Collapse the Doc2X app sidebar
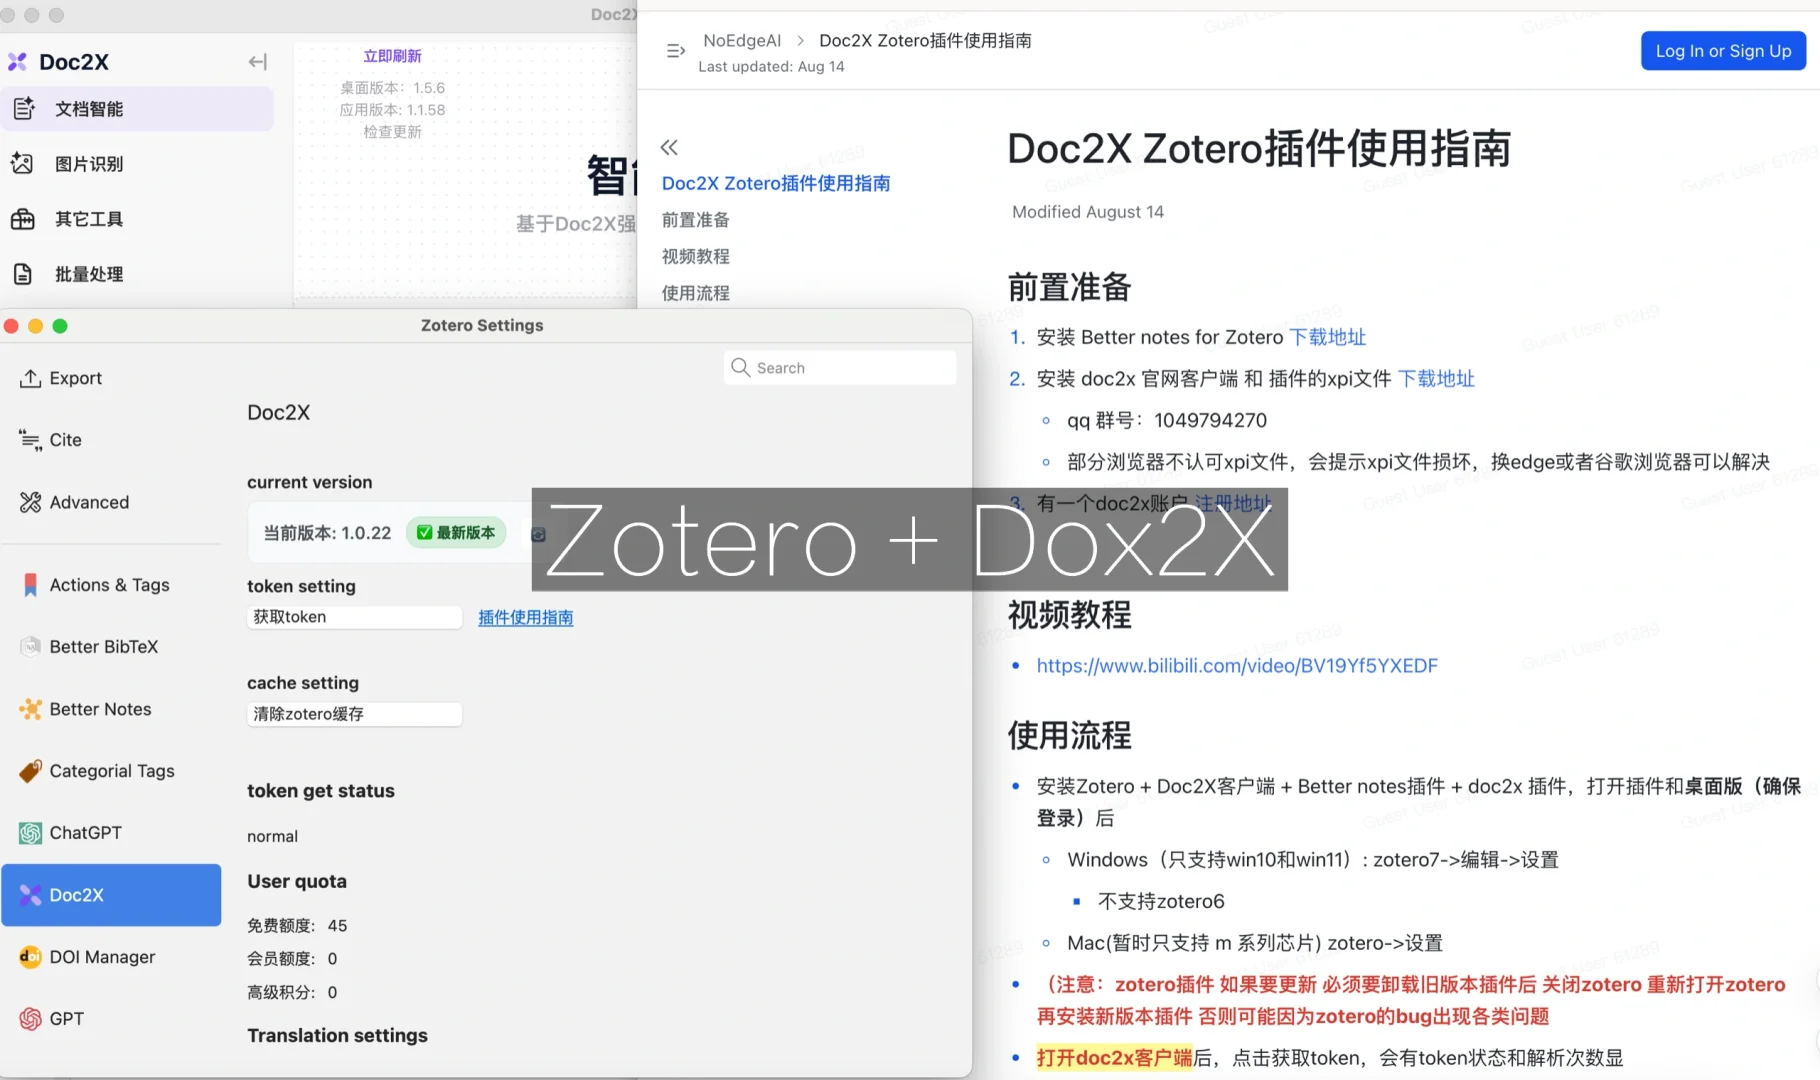 (x=257, y=61)
